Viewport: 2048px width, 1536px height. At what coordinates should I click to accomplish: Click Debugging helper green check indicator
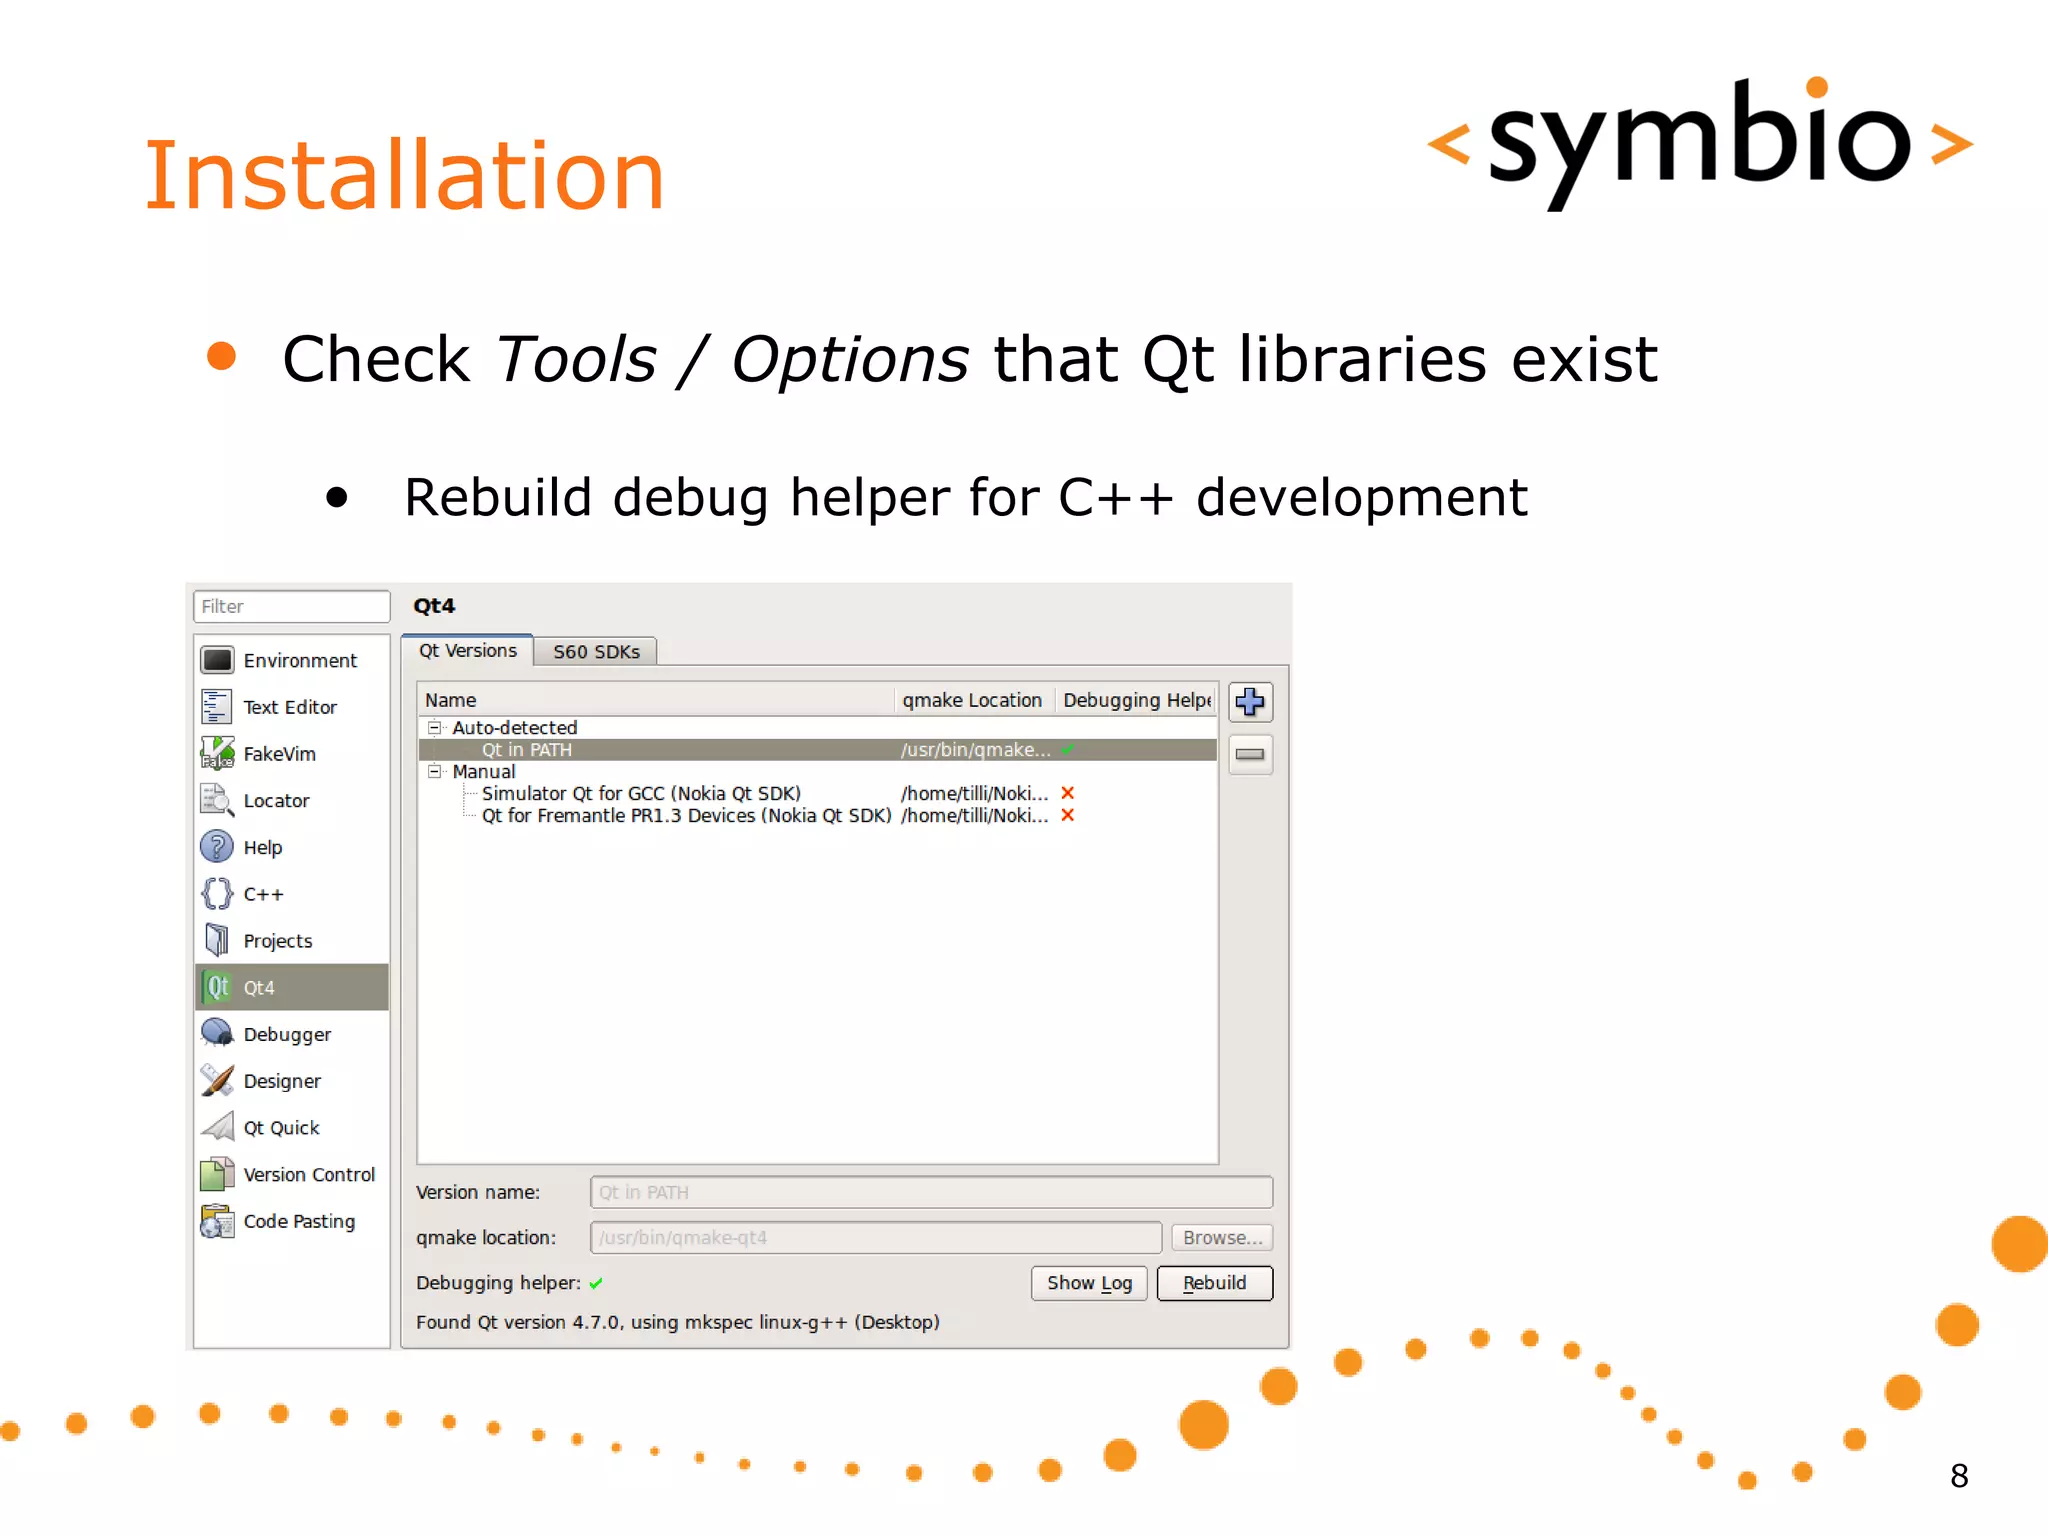pyautogui.click(x=596, y=1284)
